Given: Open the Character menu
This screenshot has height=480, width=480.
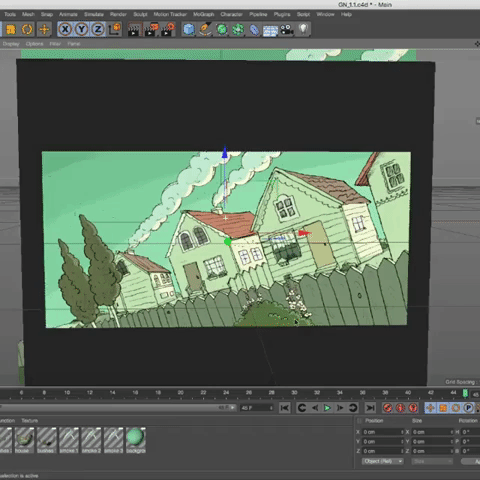Looking at the screenshot, I should click(x=231, y=14).
